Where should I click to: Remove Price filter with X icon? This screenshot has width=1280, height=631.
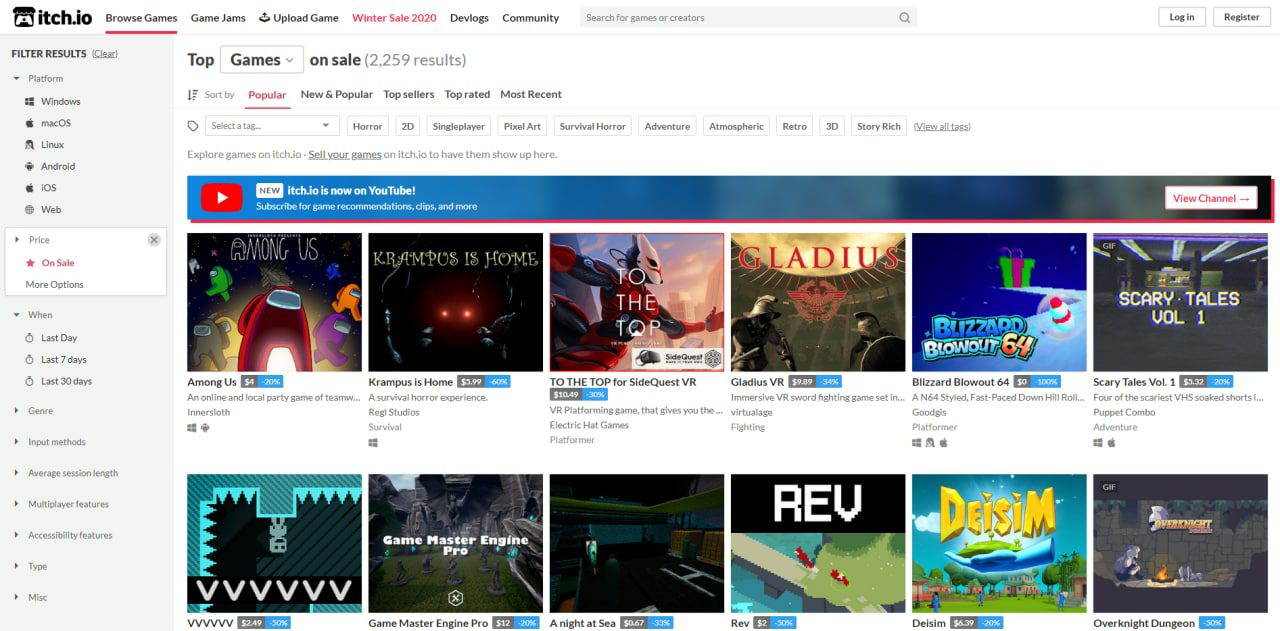pos(154,240)
